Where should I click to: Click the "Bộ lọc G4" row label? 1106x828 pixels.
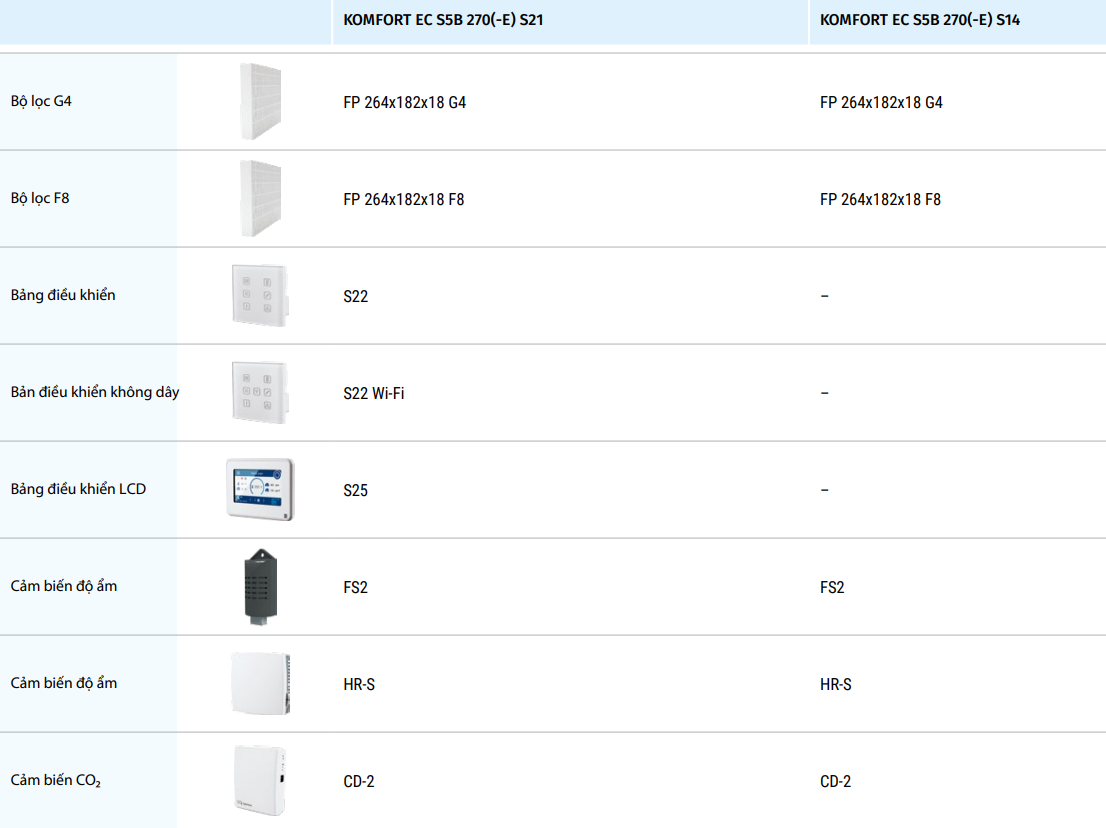point(41,102)
